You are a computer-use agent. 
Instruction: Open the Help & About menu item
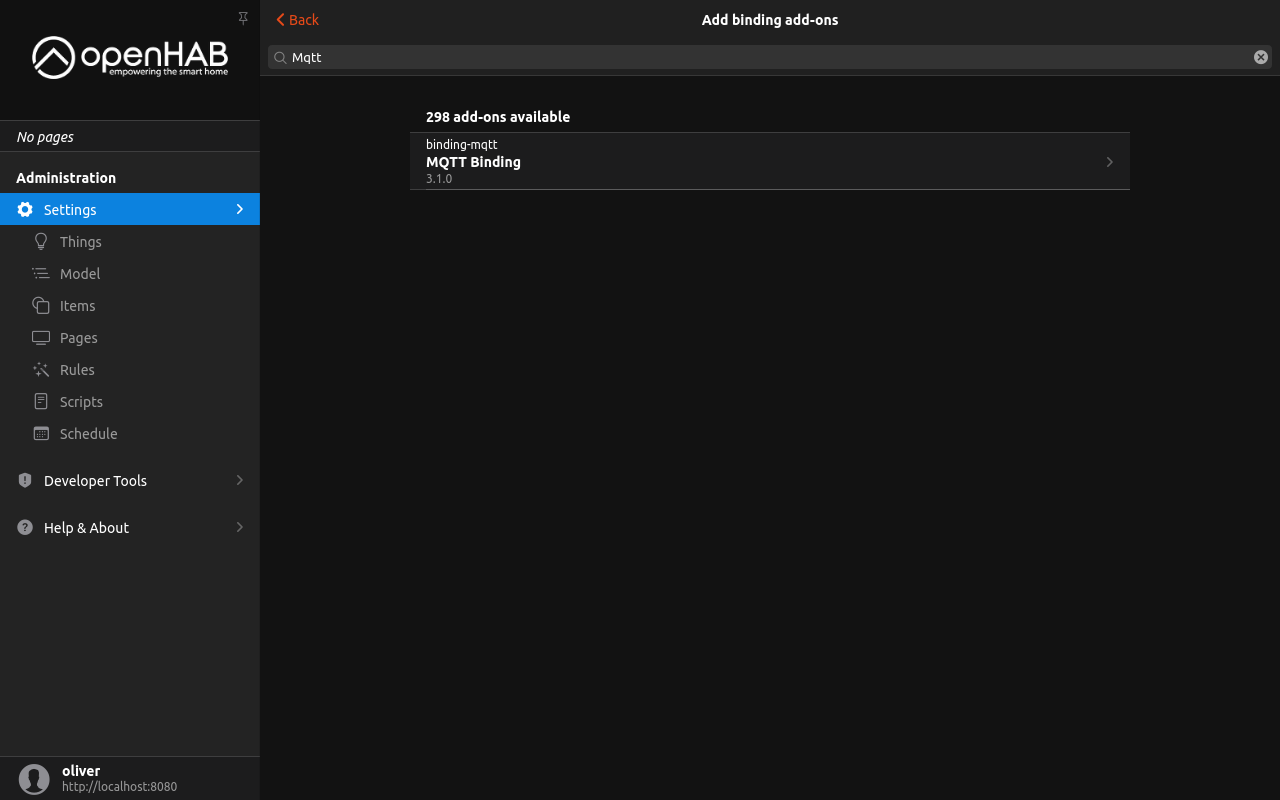86,528
